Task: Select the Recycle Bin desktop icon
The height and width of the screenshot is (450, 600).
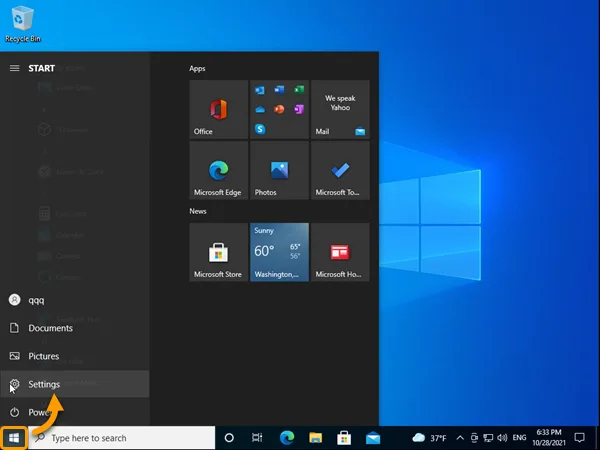Action: [23, 24]
